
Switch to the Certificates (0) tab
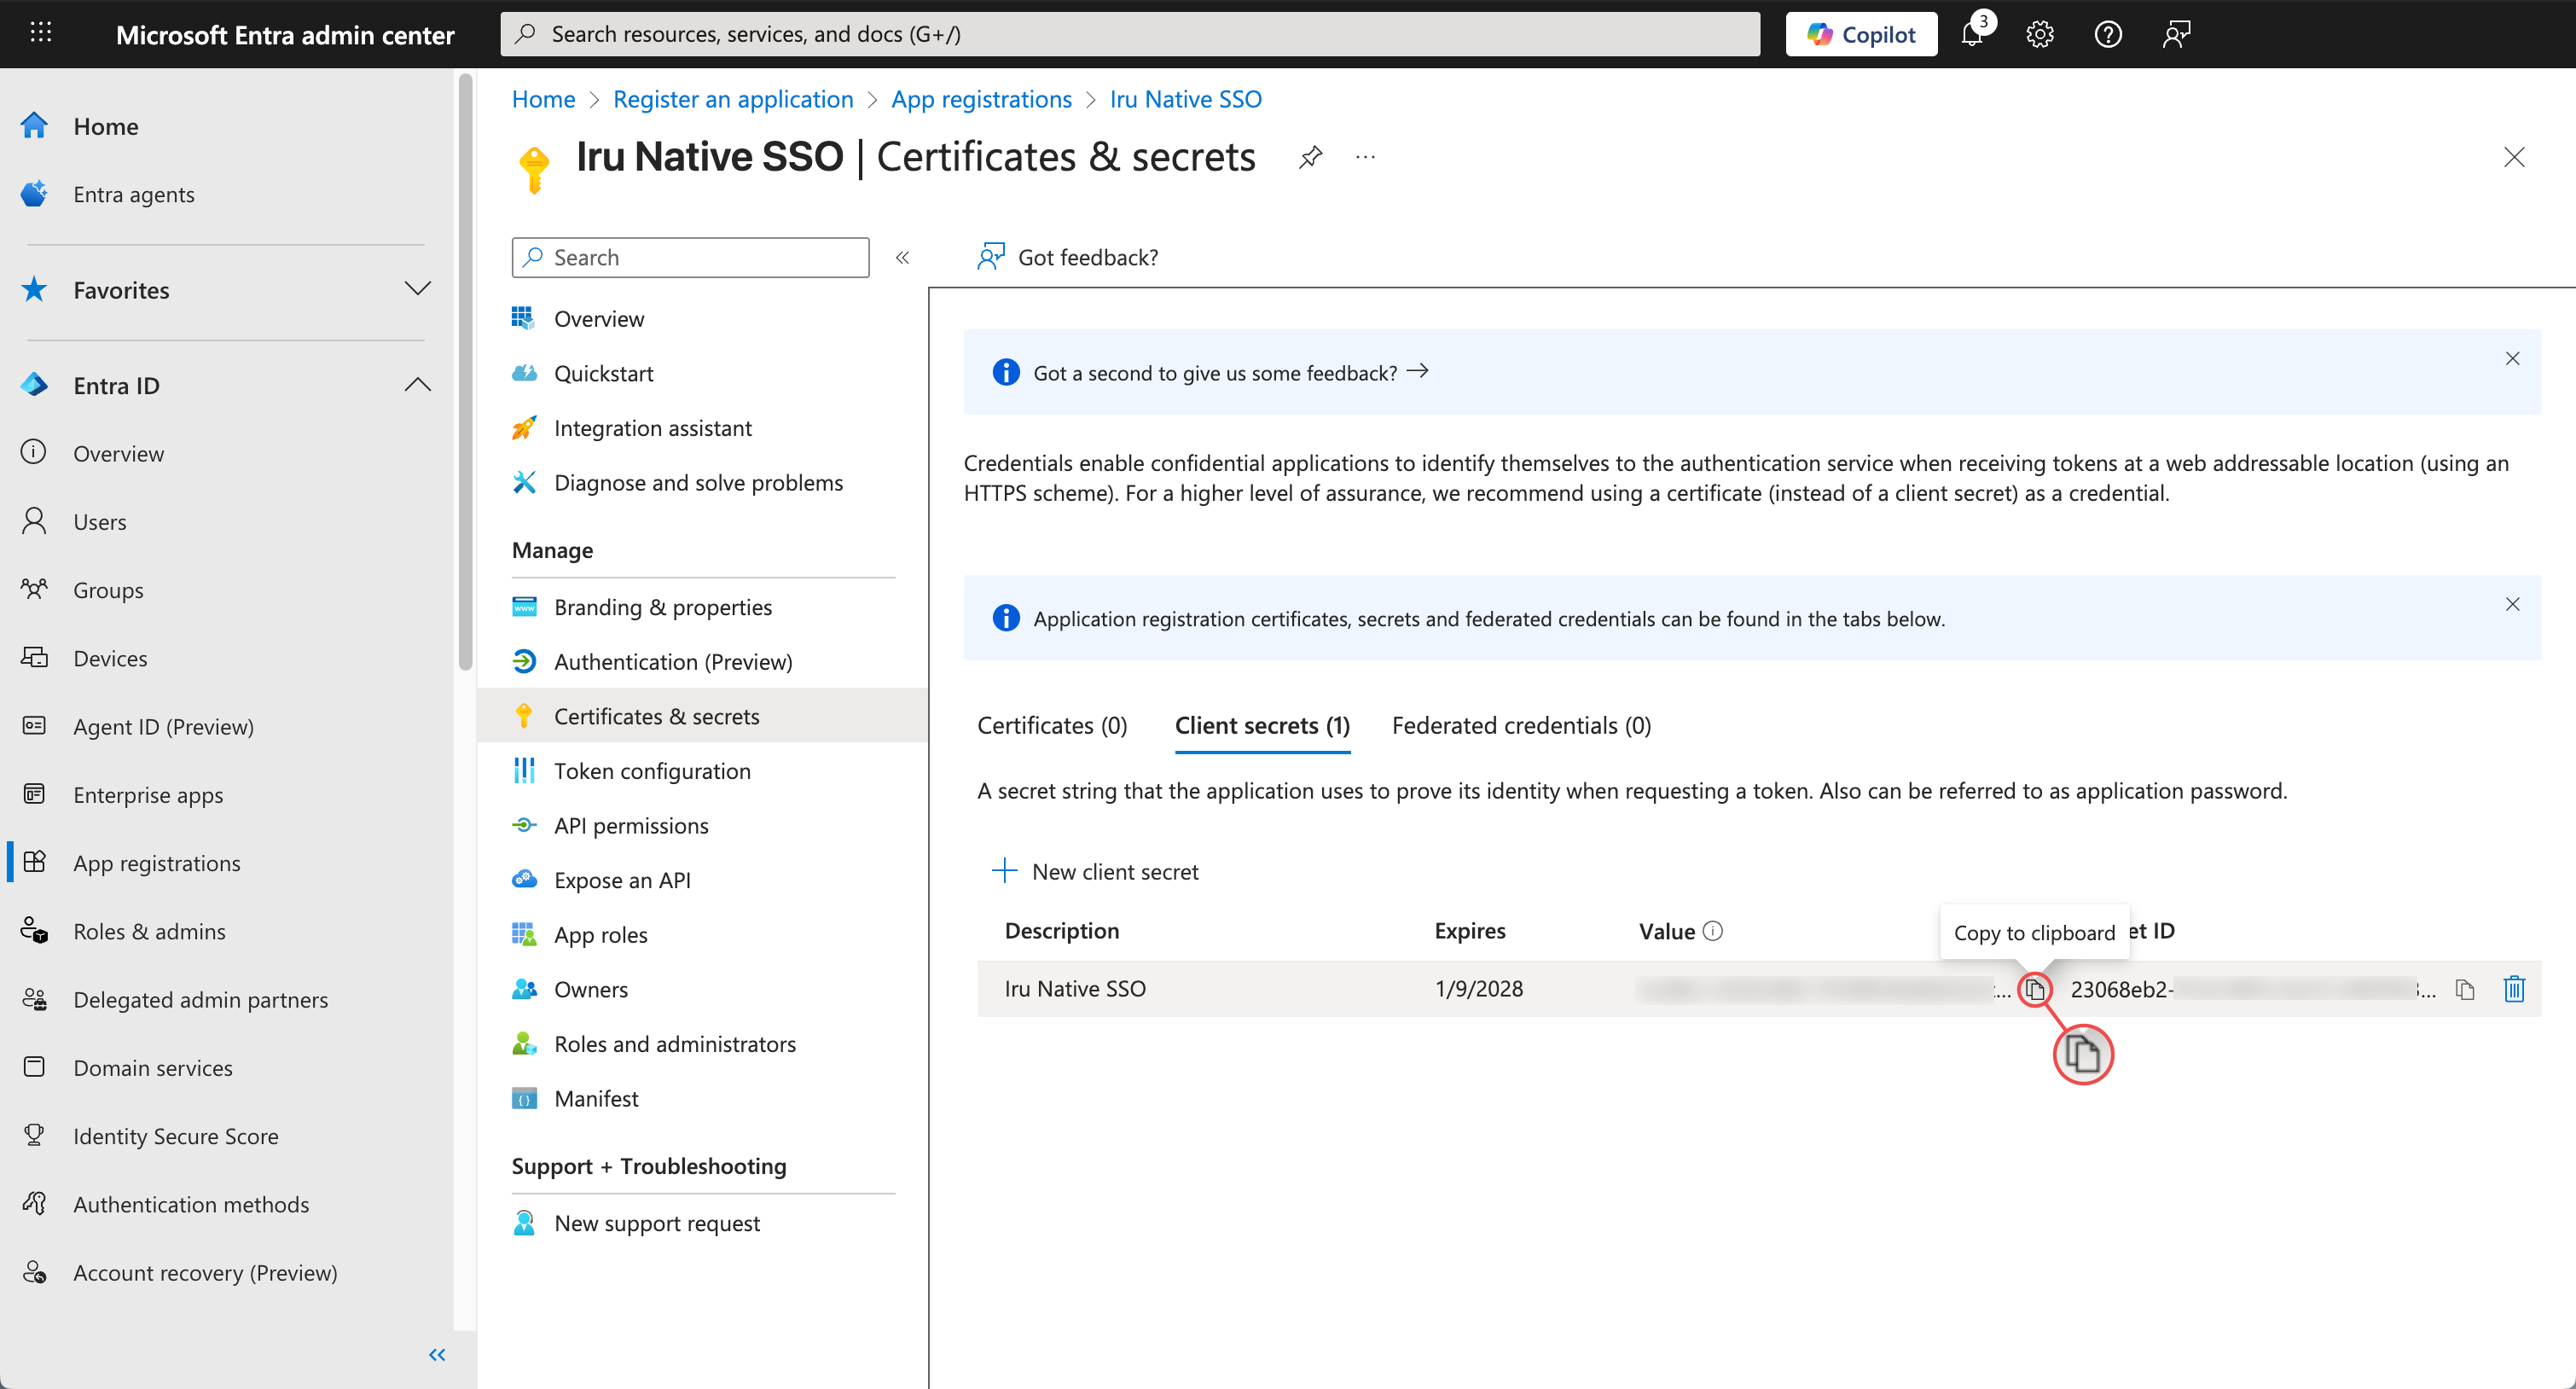[1052, 725]
